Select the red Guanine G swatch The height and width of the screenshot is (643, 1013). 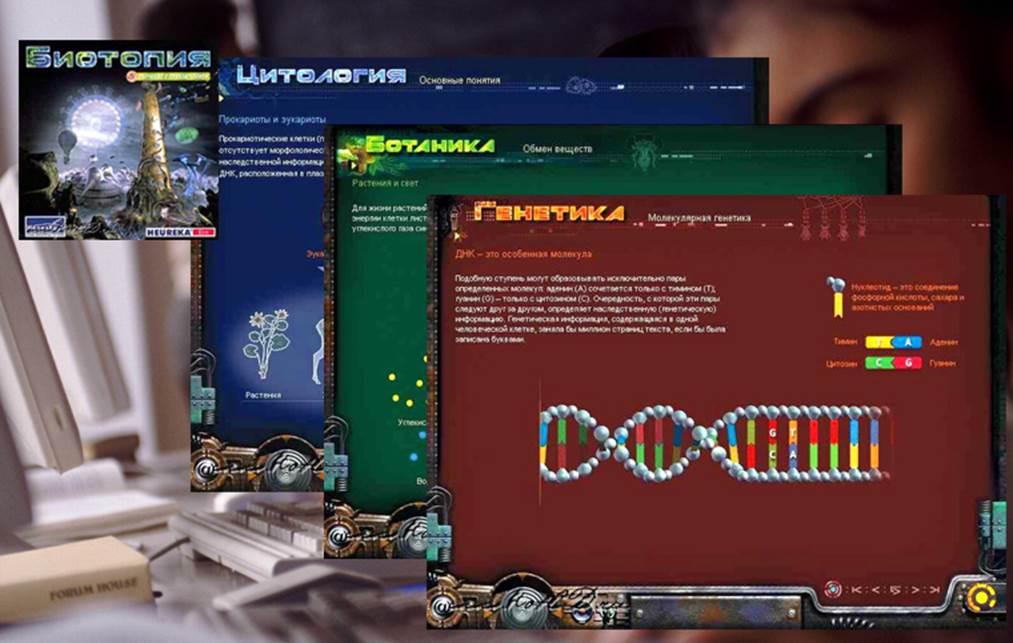[x=908, y=363]
